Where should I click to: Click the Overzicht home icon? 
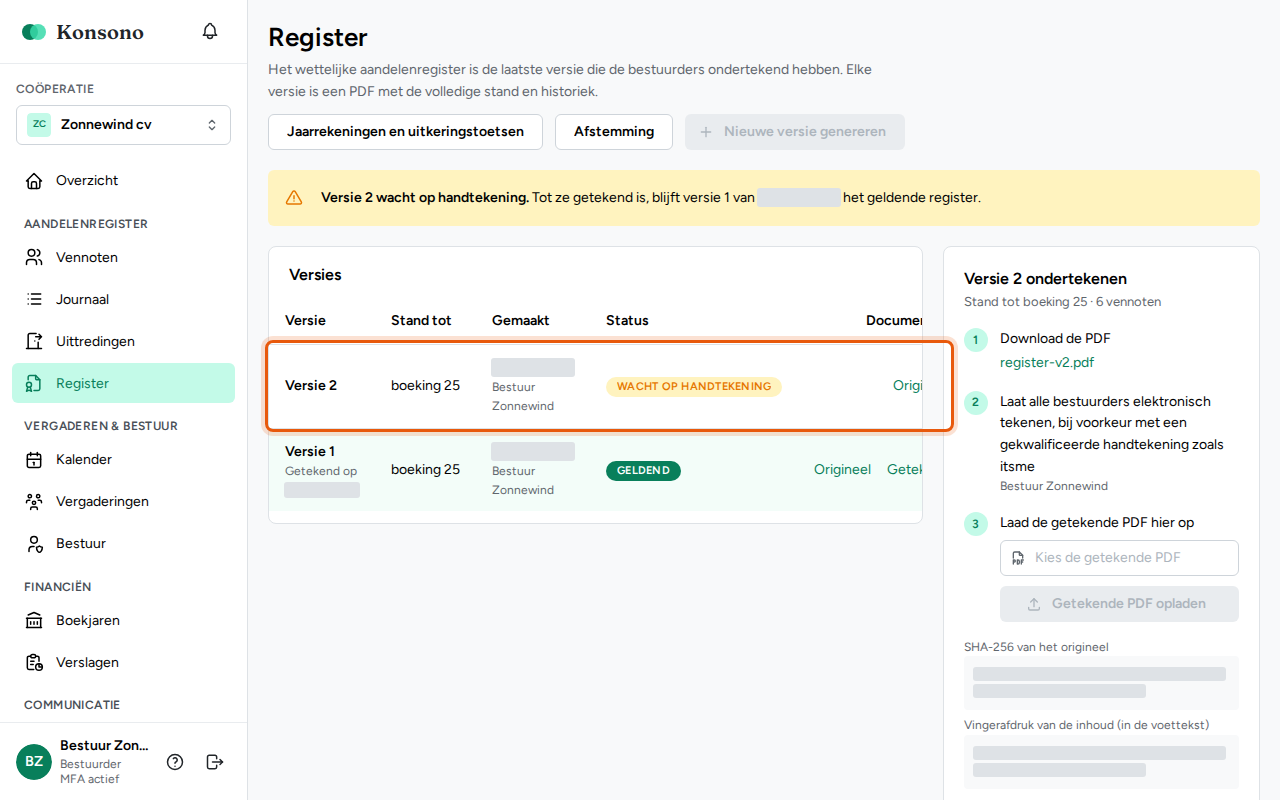(35, 181)
